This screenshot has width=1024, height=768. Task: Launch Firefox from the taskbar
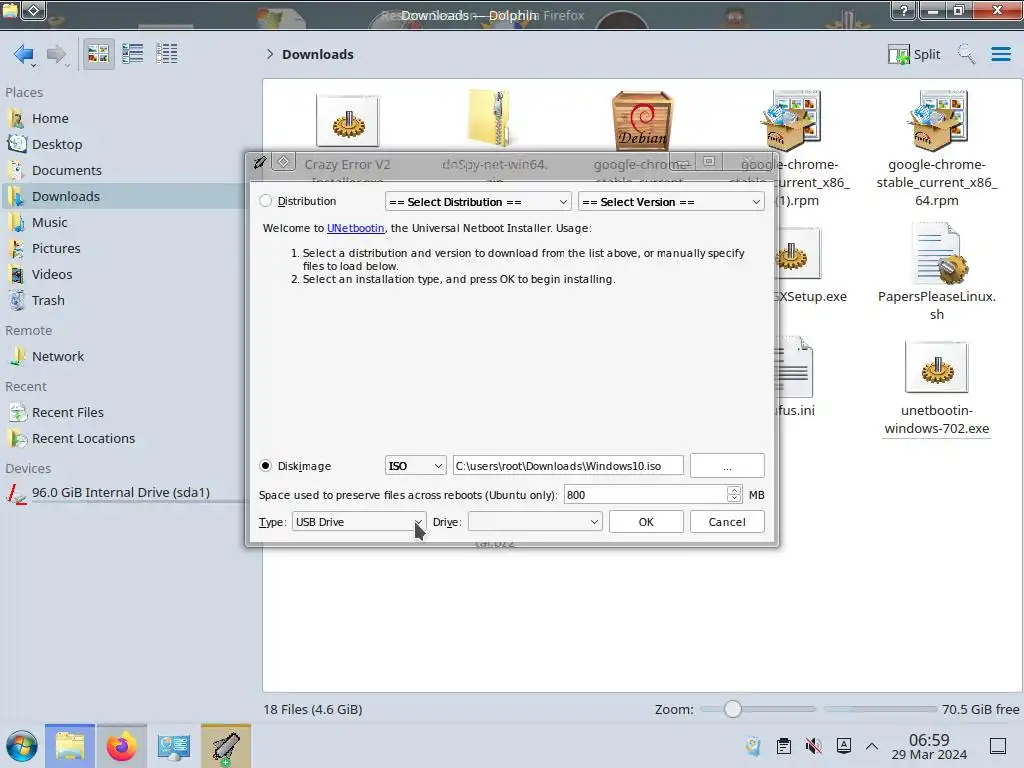tap(121, 746)
